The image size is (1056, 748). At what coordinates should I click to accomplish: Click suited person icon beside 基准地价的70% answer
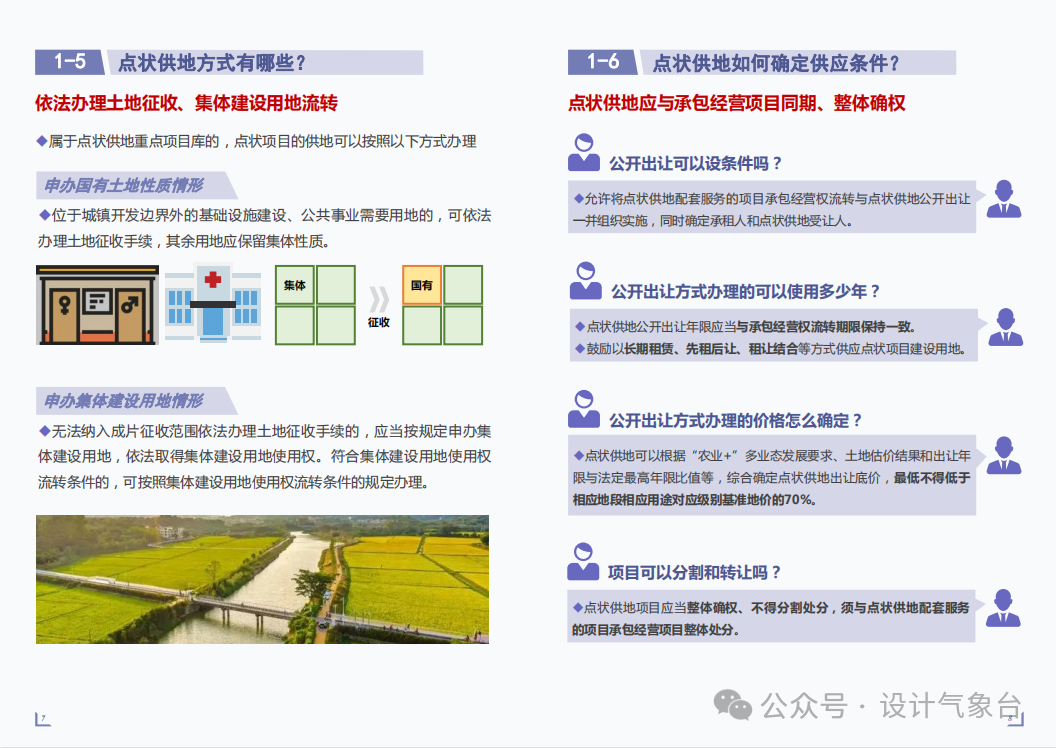point(1003,455)
